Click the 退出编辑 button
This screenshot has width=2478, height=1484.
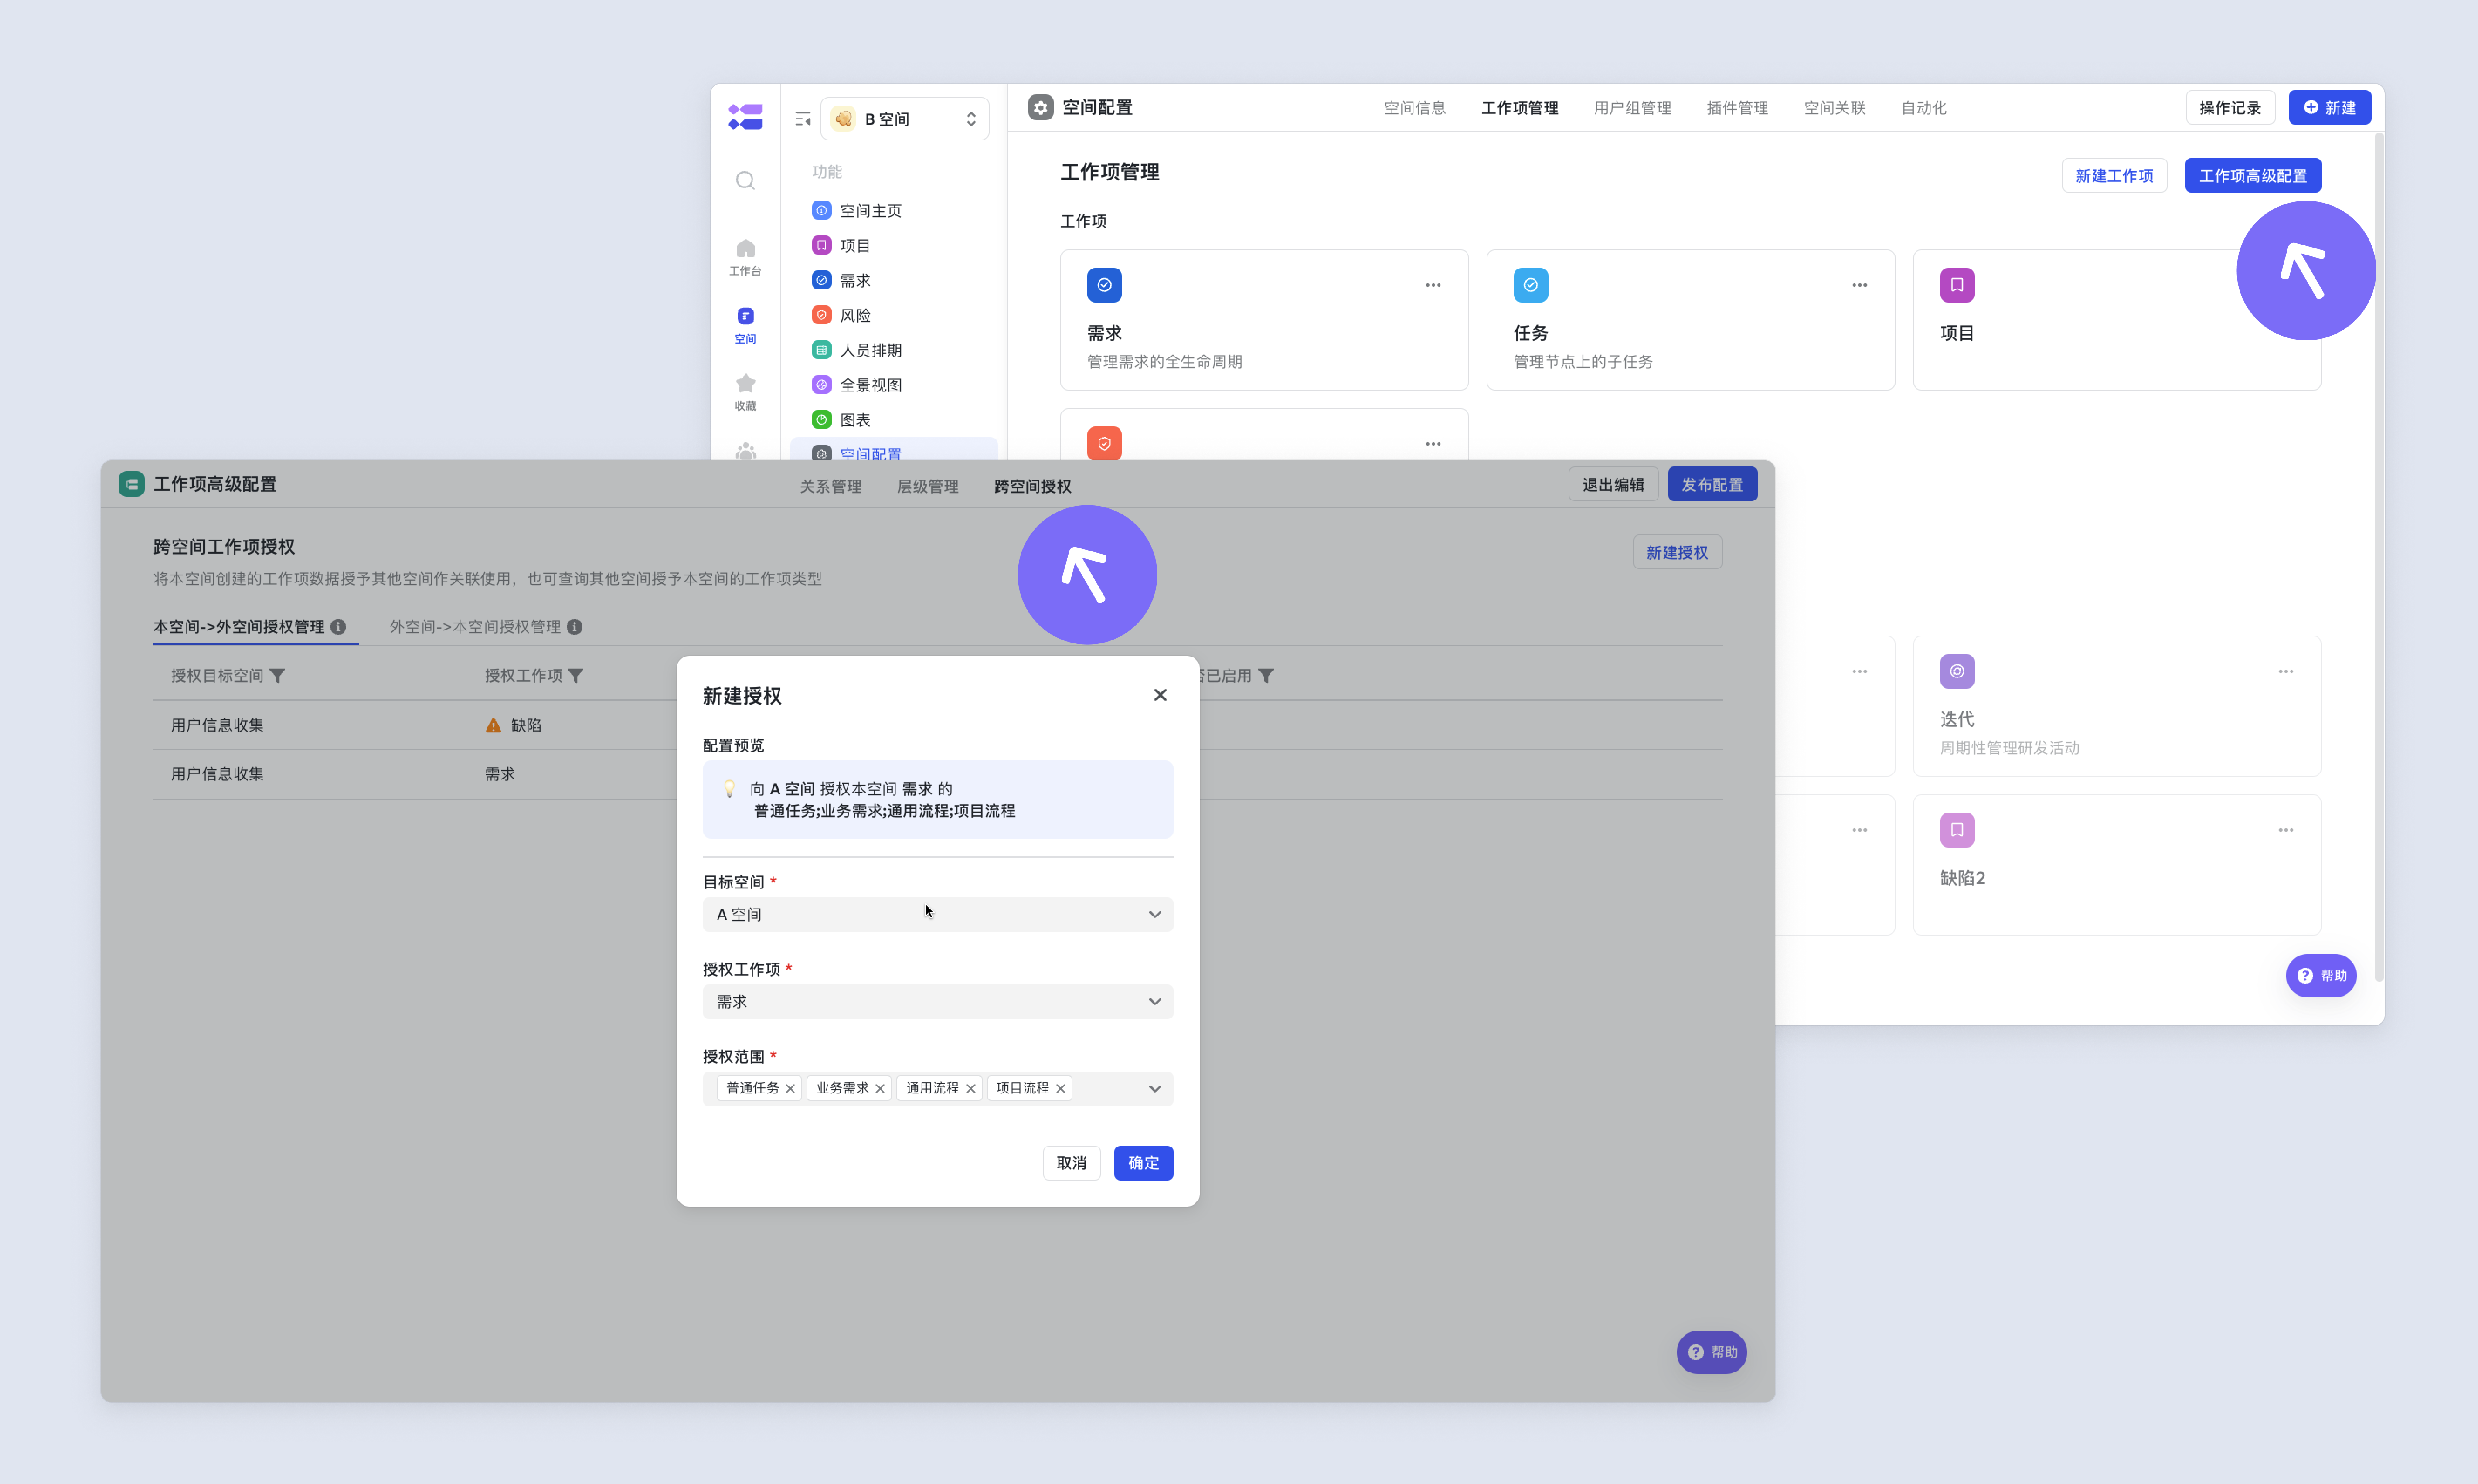click(x=1613, y=484)
